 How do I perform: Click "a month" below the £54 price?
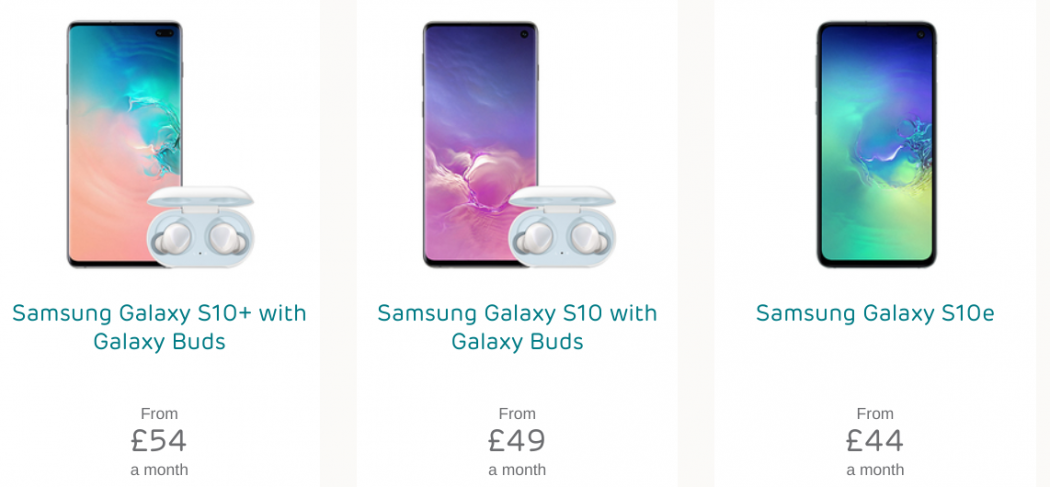point(159,469)
